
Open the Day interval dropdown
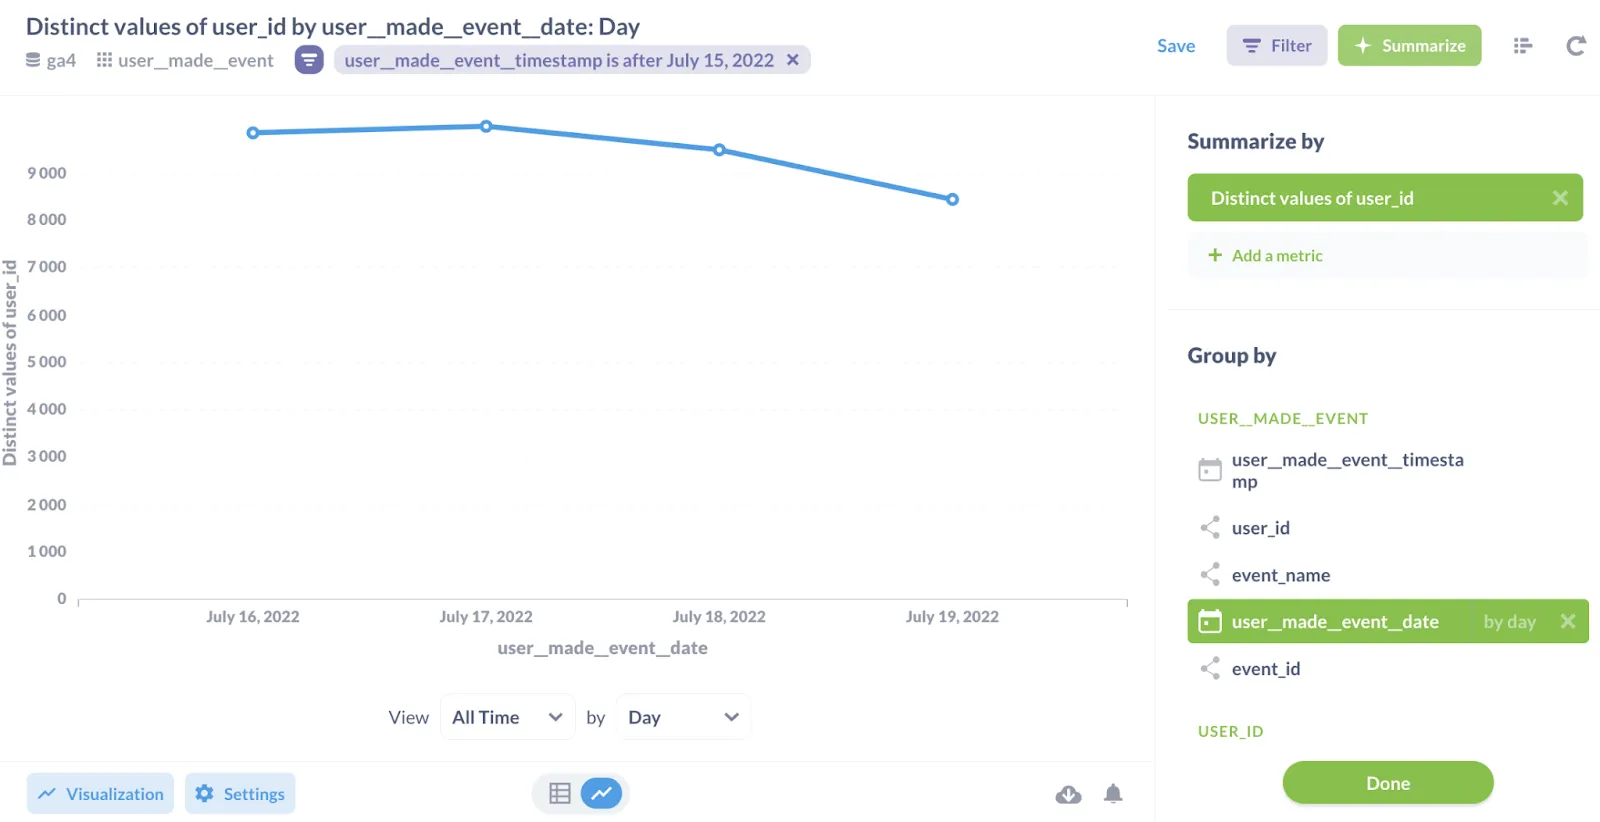(682, 716)
